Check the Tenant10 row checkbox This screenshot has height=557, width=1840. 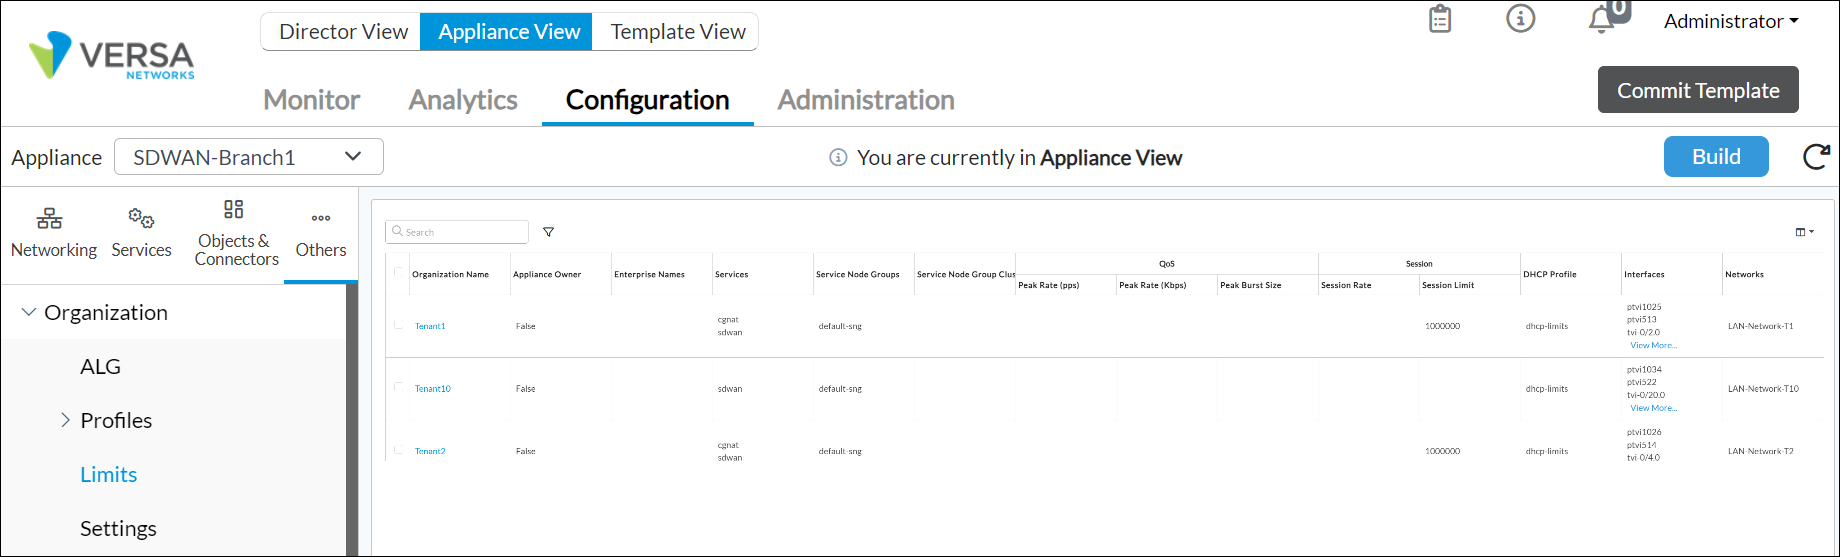click(399, 387)
